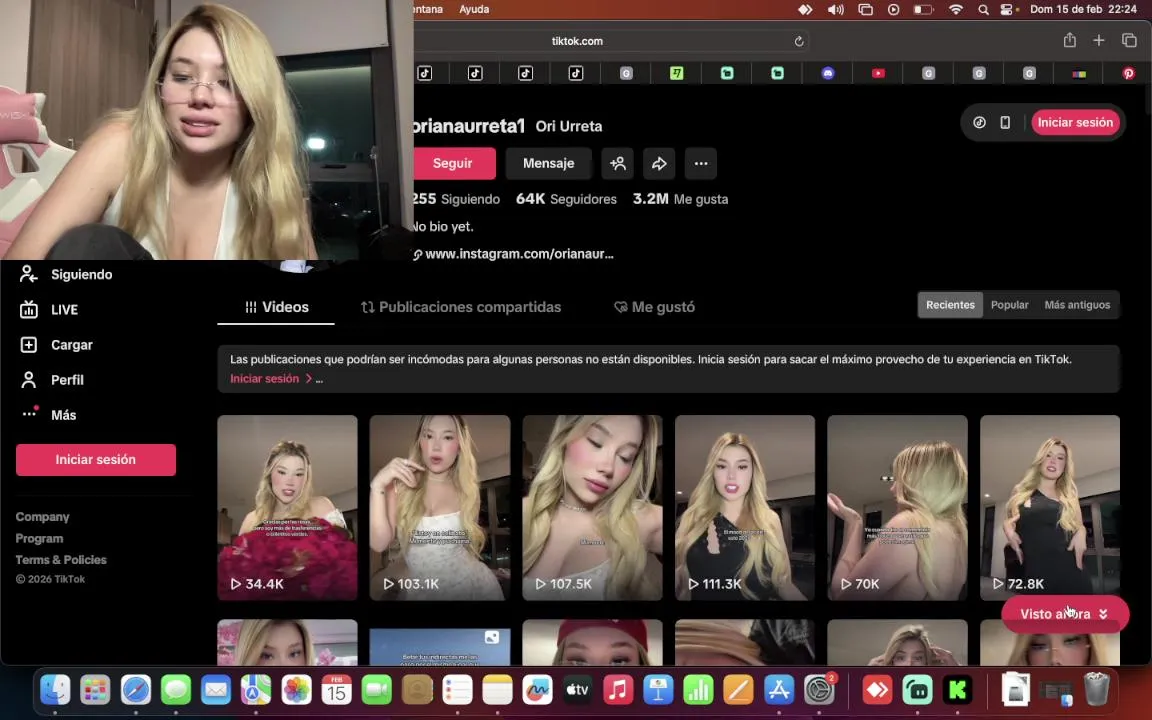Open the Trash in the Dock
1152x720 pixels.
coord(1096,690)
